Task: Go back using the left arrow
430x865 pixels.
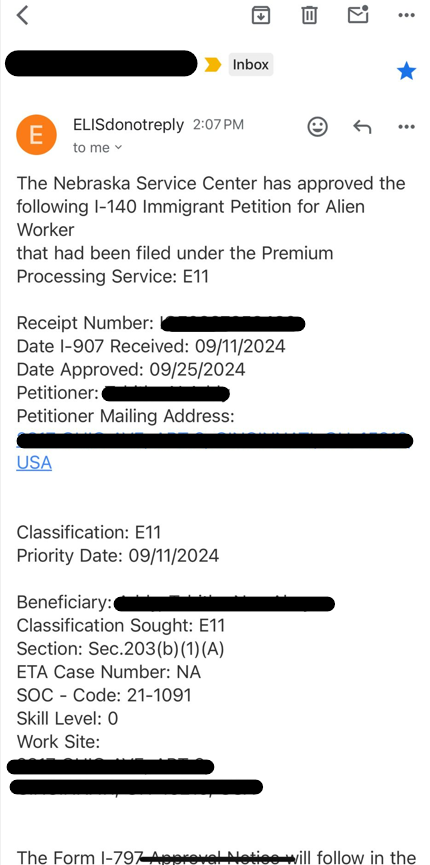Action: click(22, 15)
